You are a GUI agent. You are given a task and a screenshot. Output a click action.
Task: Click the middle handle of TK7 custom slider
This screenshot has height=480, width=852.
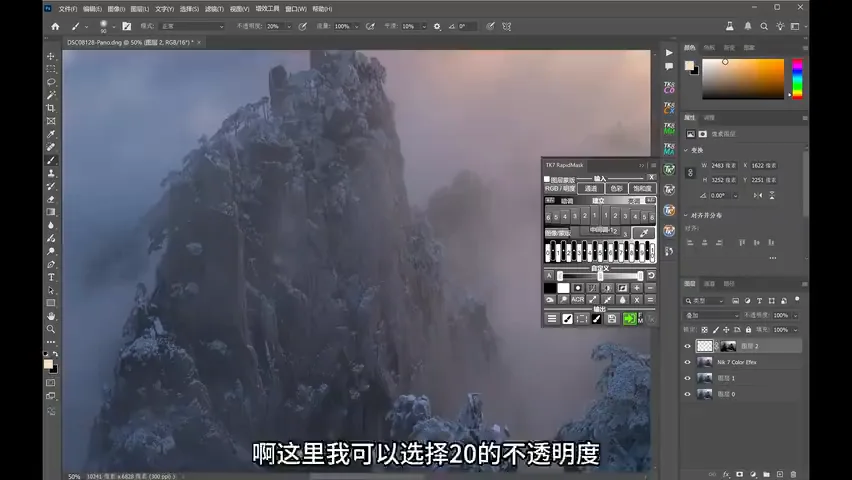(x=600, y=276)
